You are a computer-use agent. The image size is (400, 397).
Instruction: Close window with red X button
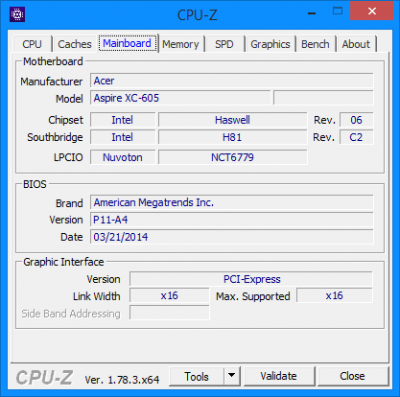click(x=372, y=11)
